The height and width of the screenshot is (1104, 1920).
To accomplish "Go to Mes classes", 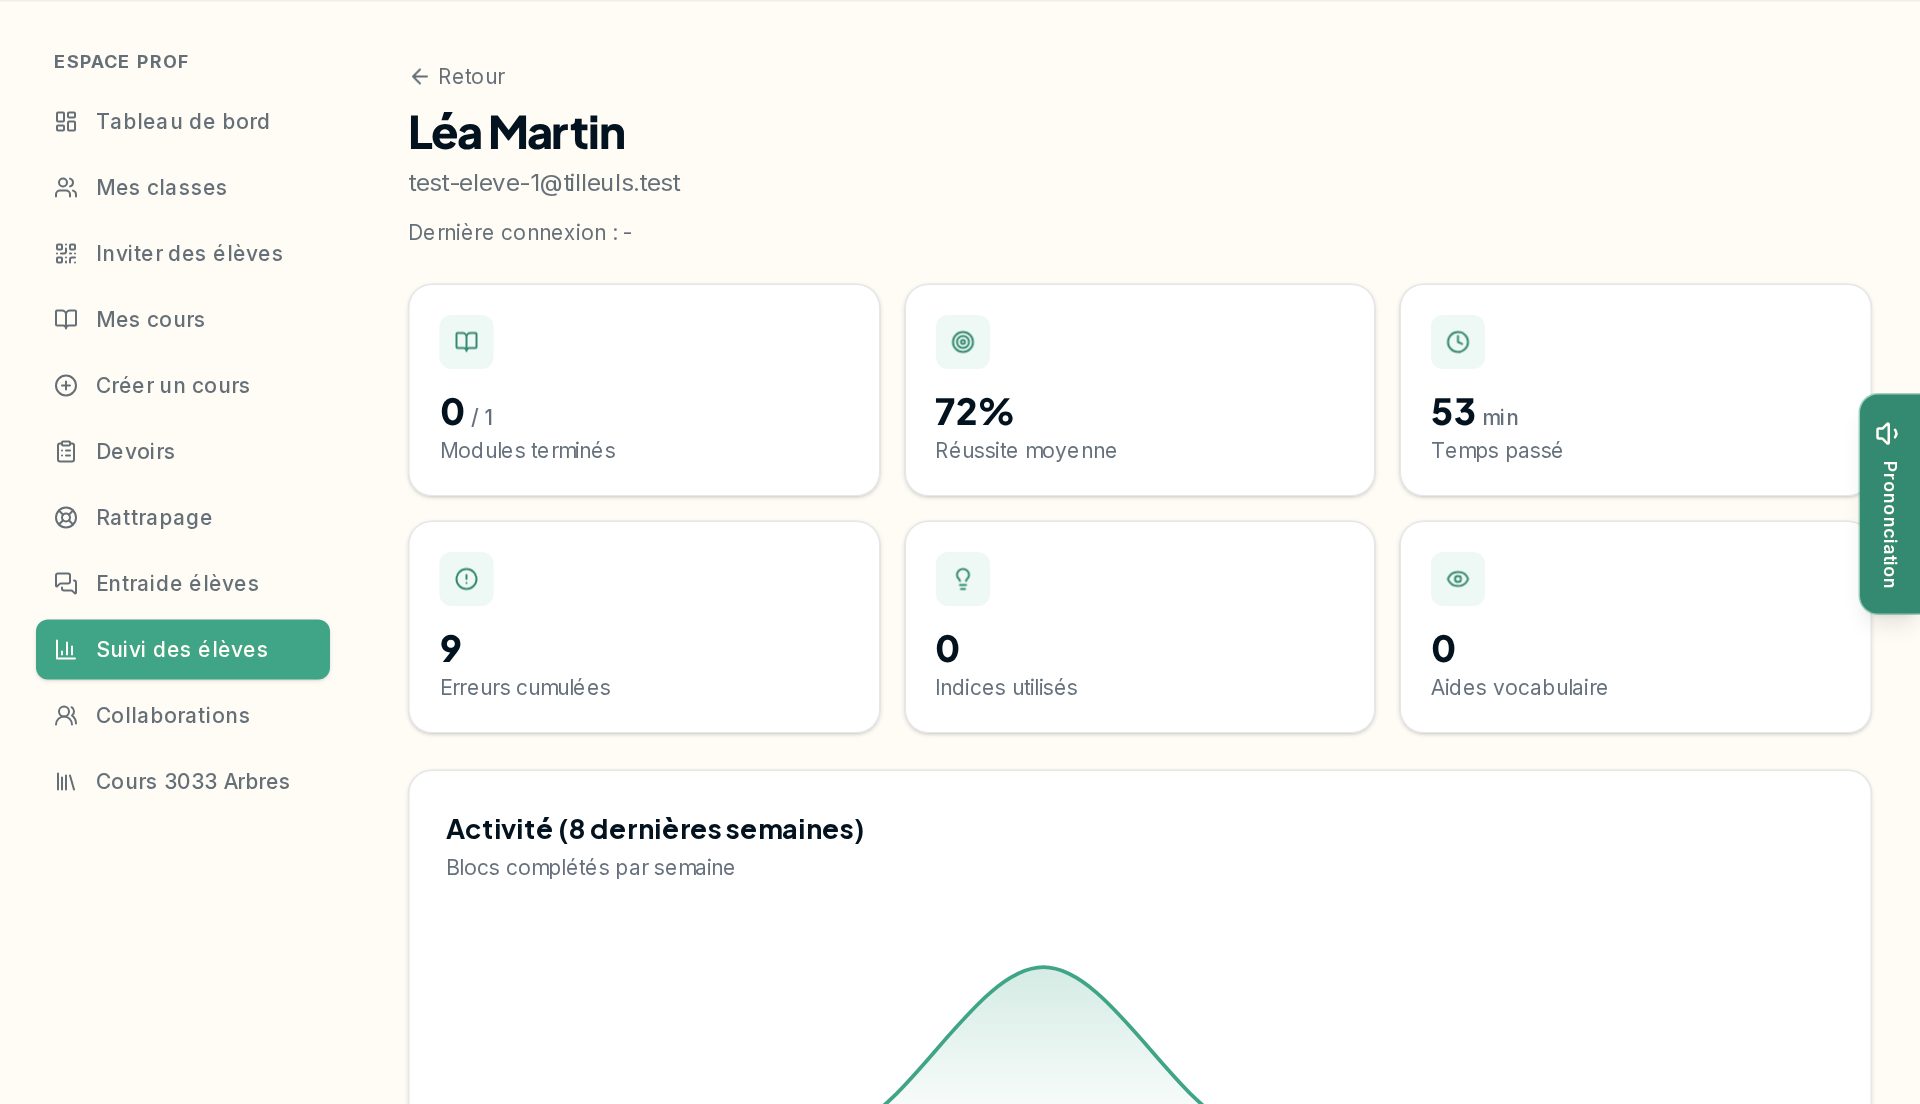I will pyautogui.click(x=183, y=188).
